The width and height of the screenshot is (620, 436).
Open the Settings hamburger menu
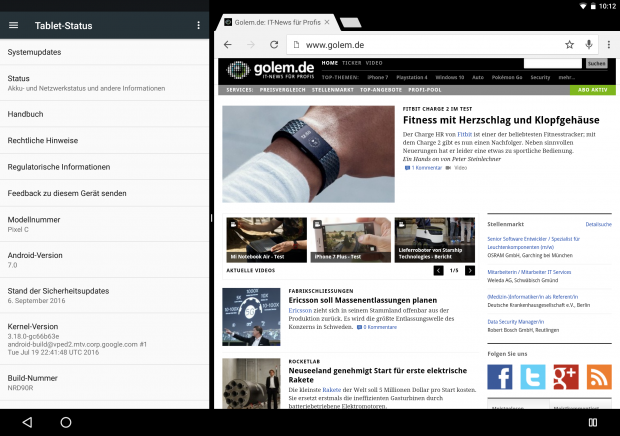coord(13,25)
